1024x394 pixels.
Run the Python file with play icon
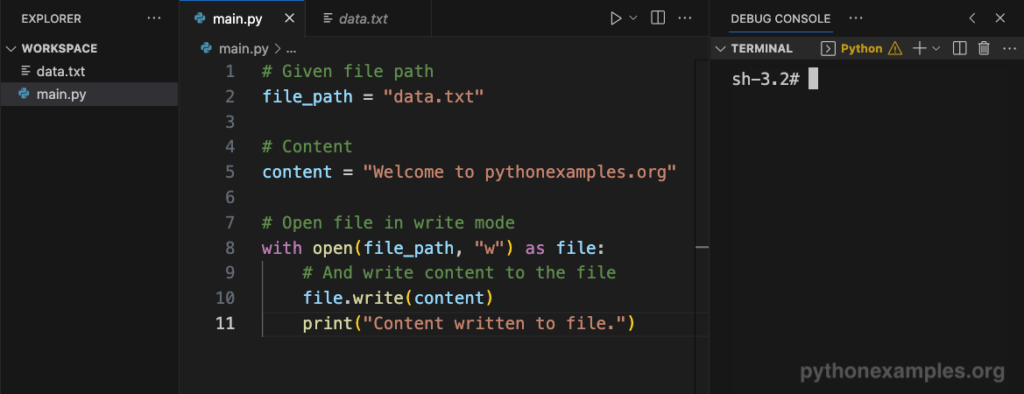click(615, 18)
